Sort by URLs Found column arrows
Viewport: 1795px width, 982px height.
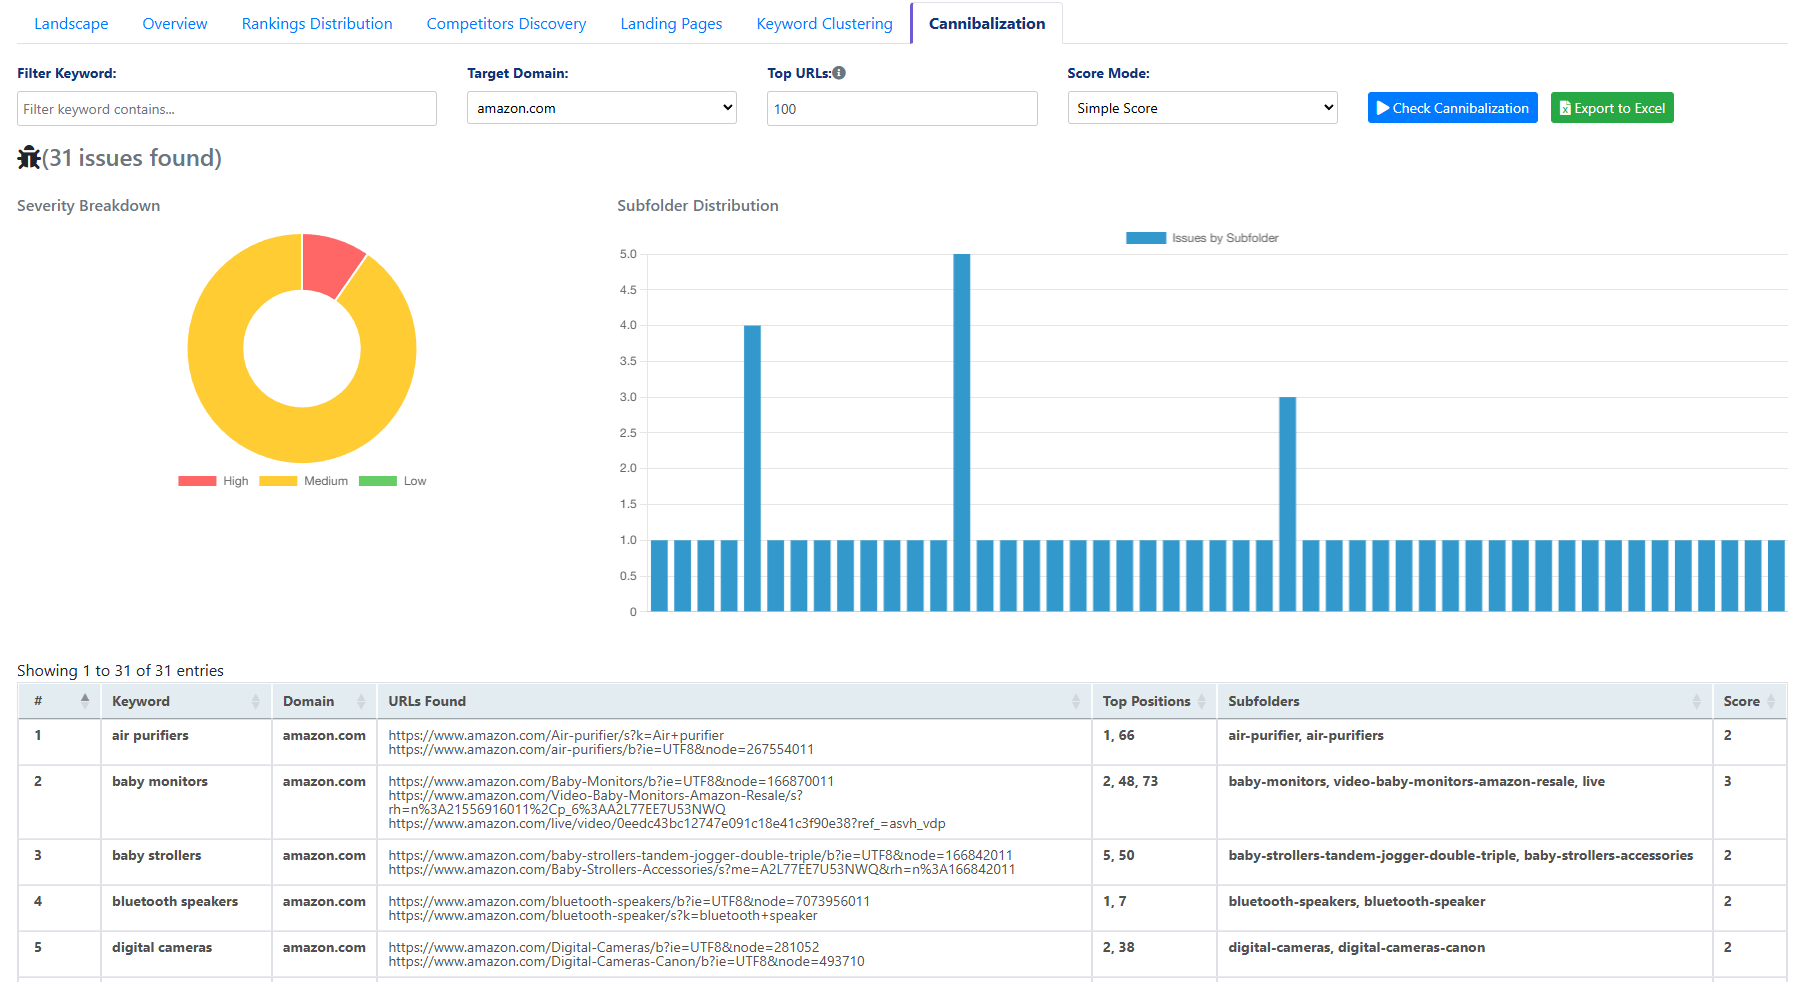(x=1076, y=701)
